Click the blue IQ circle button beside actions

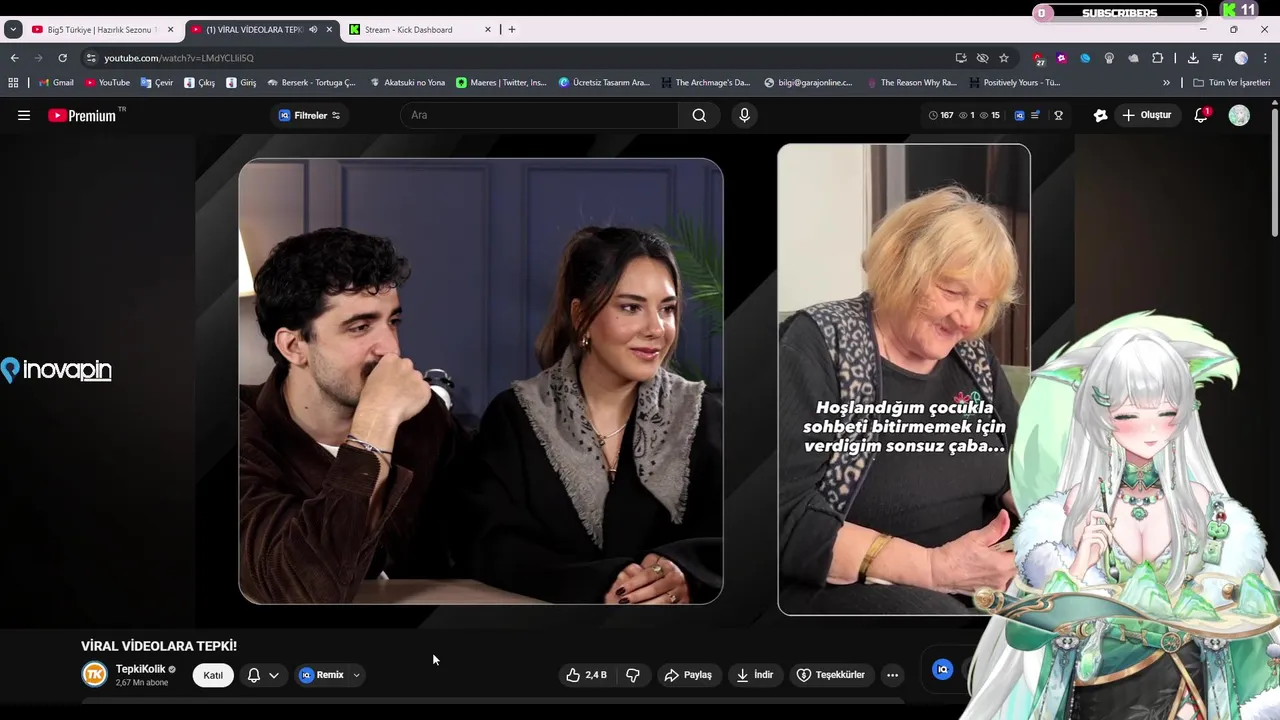942,670
